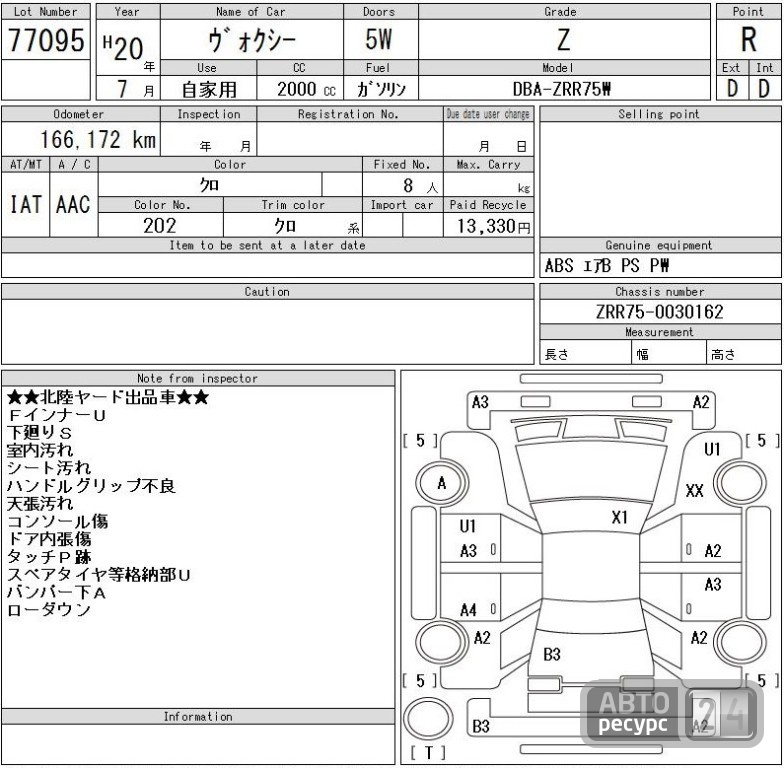
Task: Click the B3 mark beside the rear bumper
Action: tap(480, 726)
